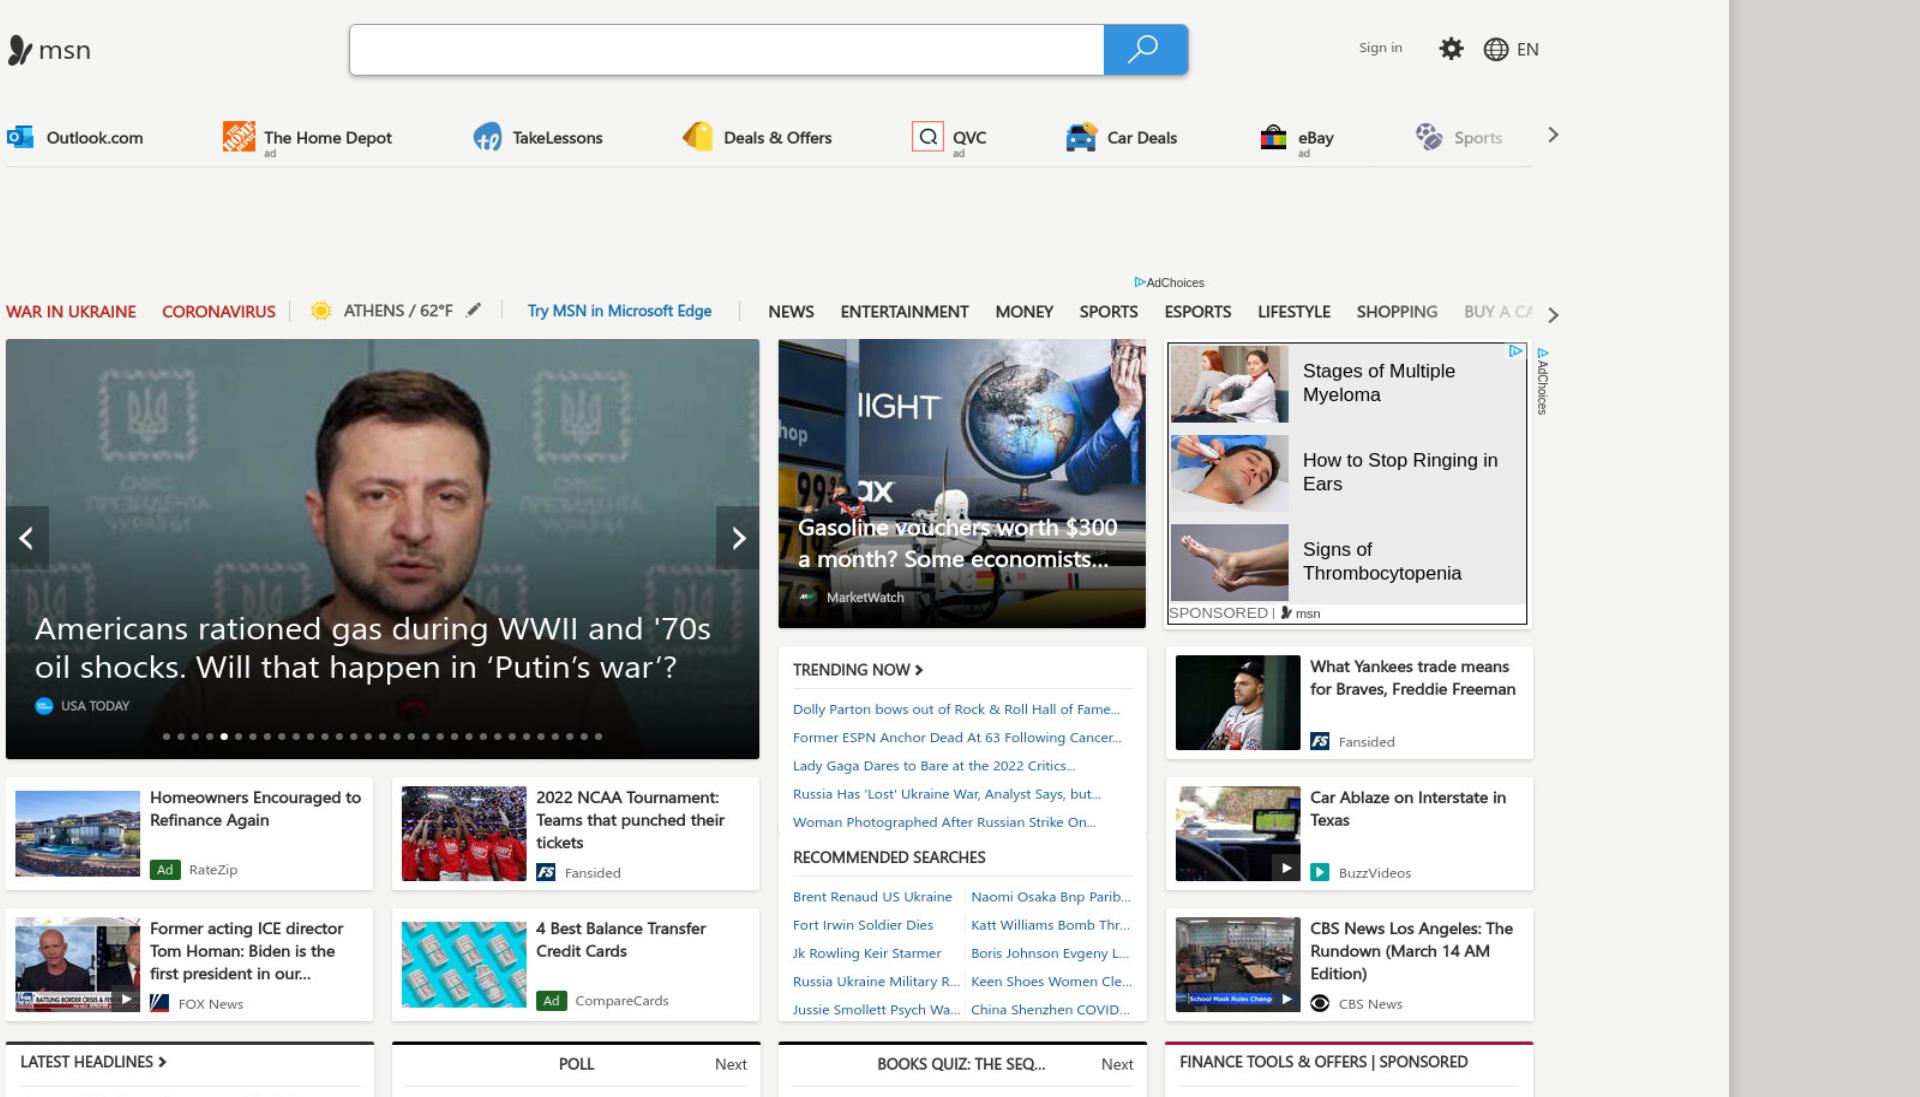Open settings gear icon
The height and width of the screenshot is (1097, 1920).
(x=1451, y=49)
